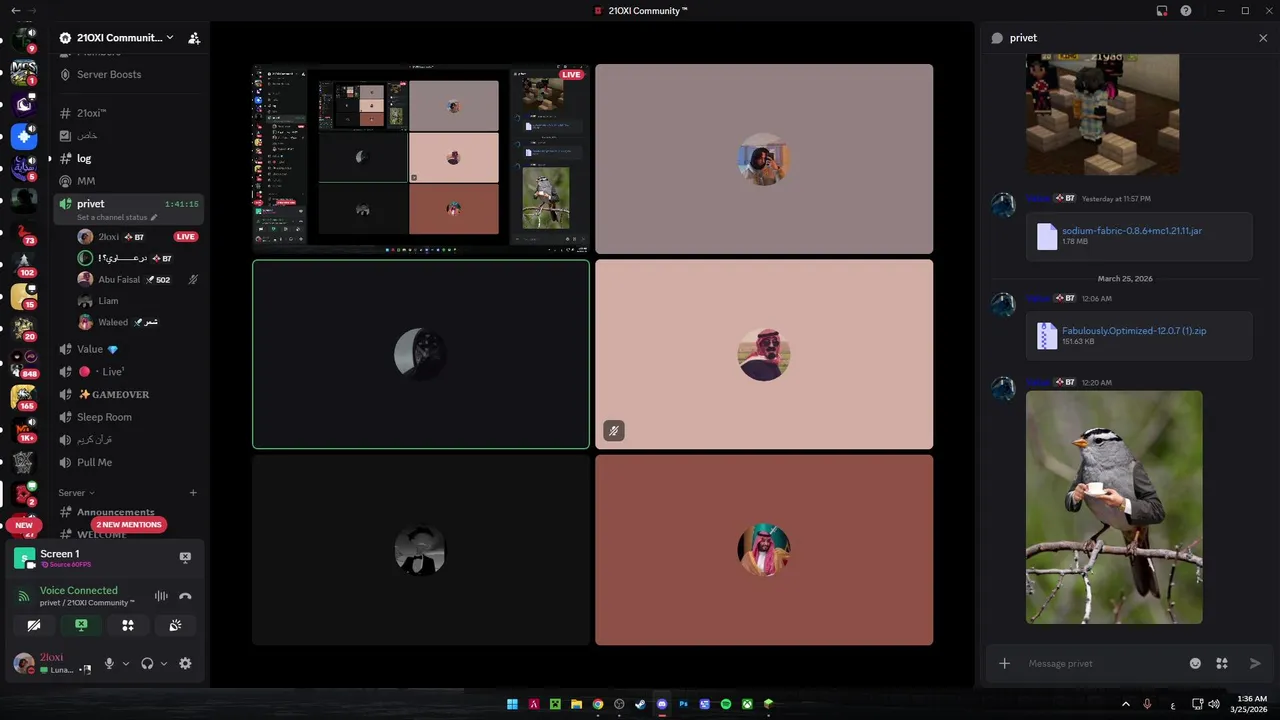This screenshot has height=720, width=1280.
Task: Open the invite members icon beside the server name
Action: tap(194, 38)
